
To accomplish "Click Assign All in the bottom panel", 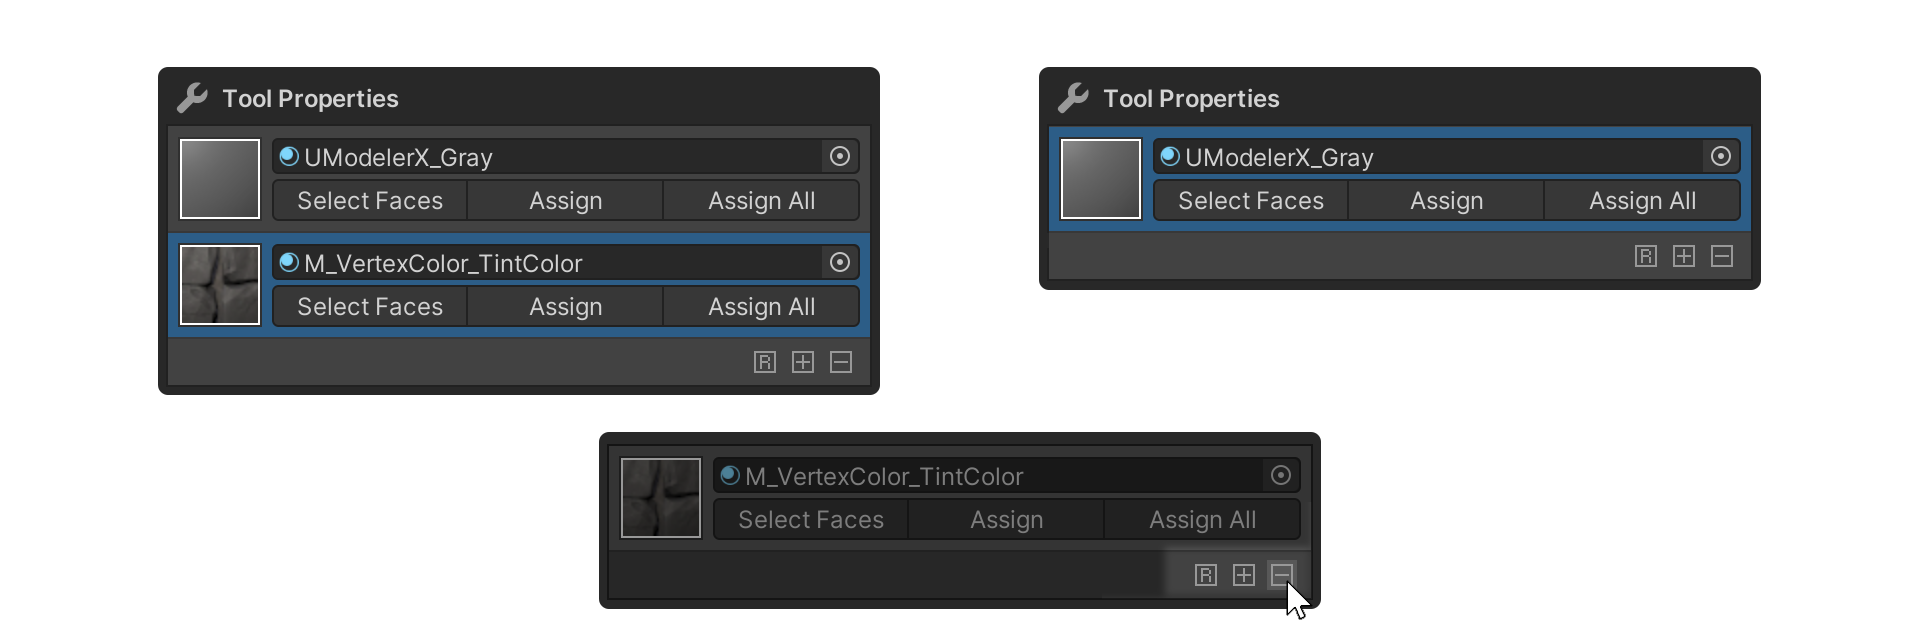I will point(1203,520).
